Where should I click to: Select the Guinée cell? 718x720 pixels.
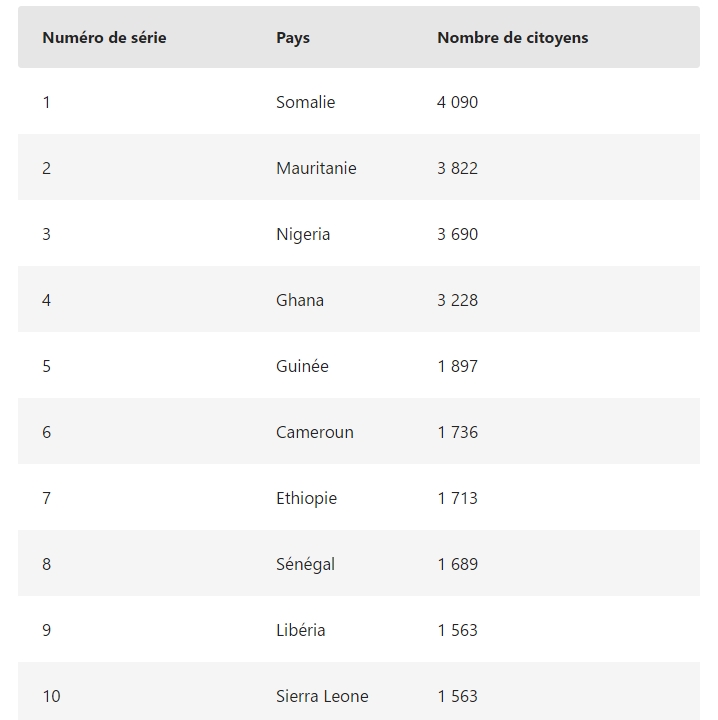[x=302, y=366]
